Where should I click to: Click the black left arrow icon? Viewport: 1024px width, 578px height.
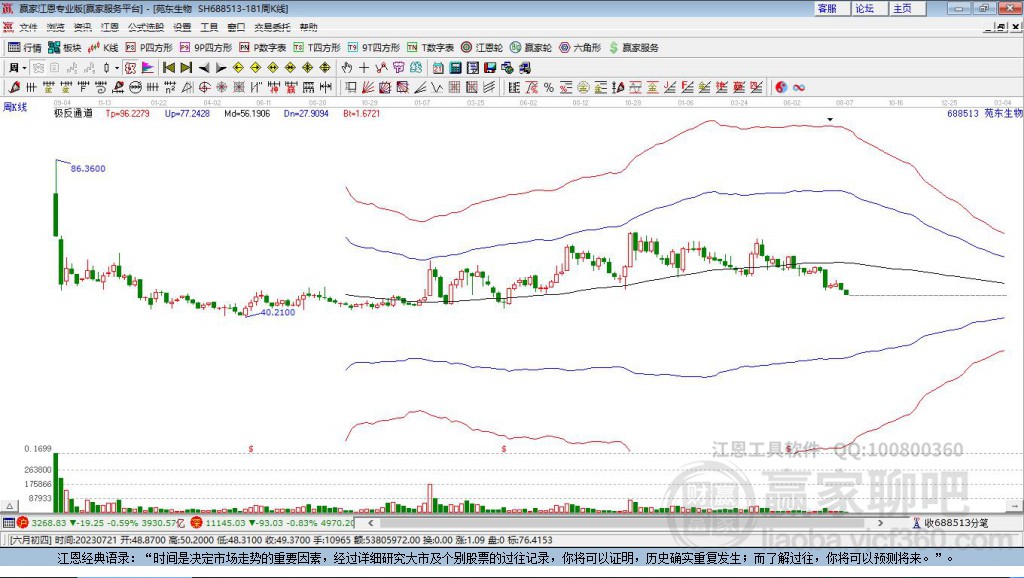(x=204, y=68)
